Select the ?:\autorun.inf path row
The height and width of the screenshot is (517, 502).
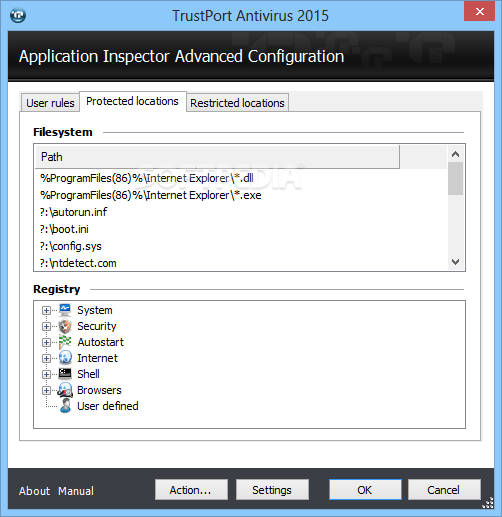[241, 212]
